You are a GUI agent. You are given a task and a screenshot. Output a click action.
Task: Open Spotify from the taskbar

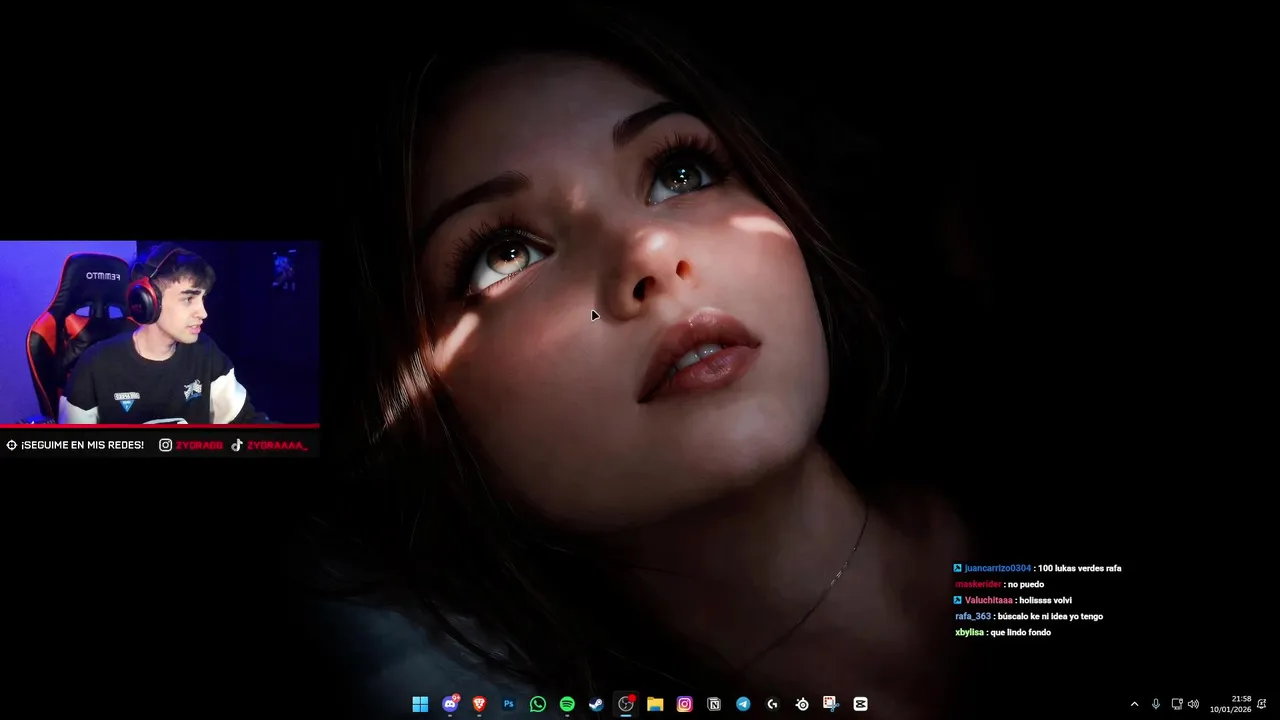(567, 704)
